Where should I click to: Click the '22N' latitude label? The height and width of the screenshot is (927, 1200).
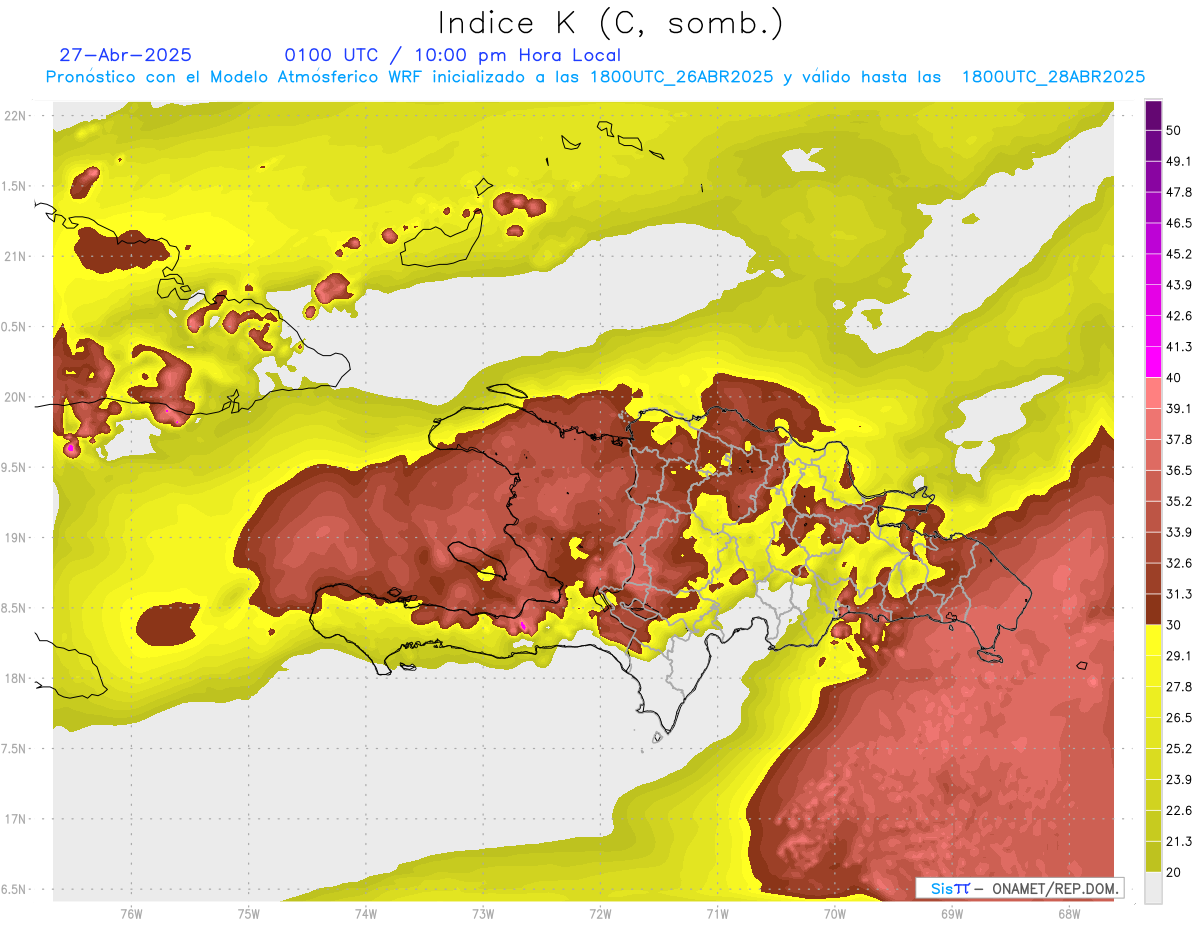coord(15,115)
